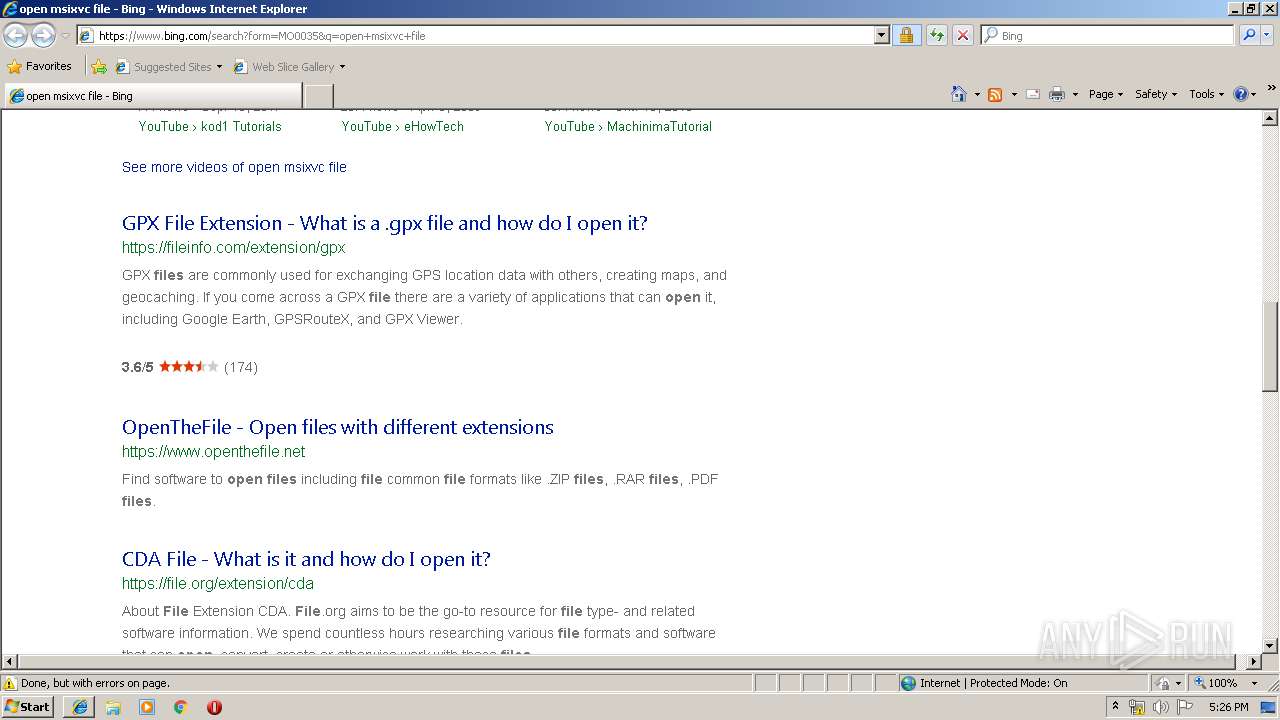Click the magnifier Search button
The image size is (1280, 720).
pos(1248,36)
